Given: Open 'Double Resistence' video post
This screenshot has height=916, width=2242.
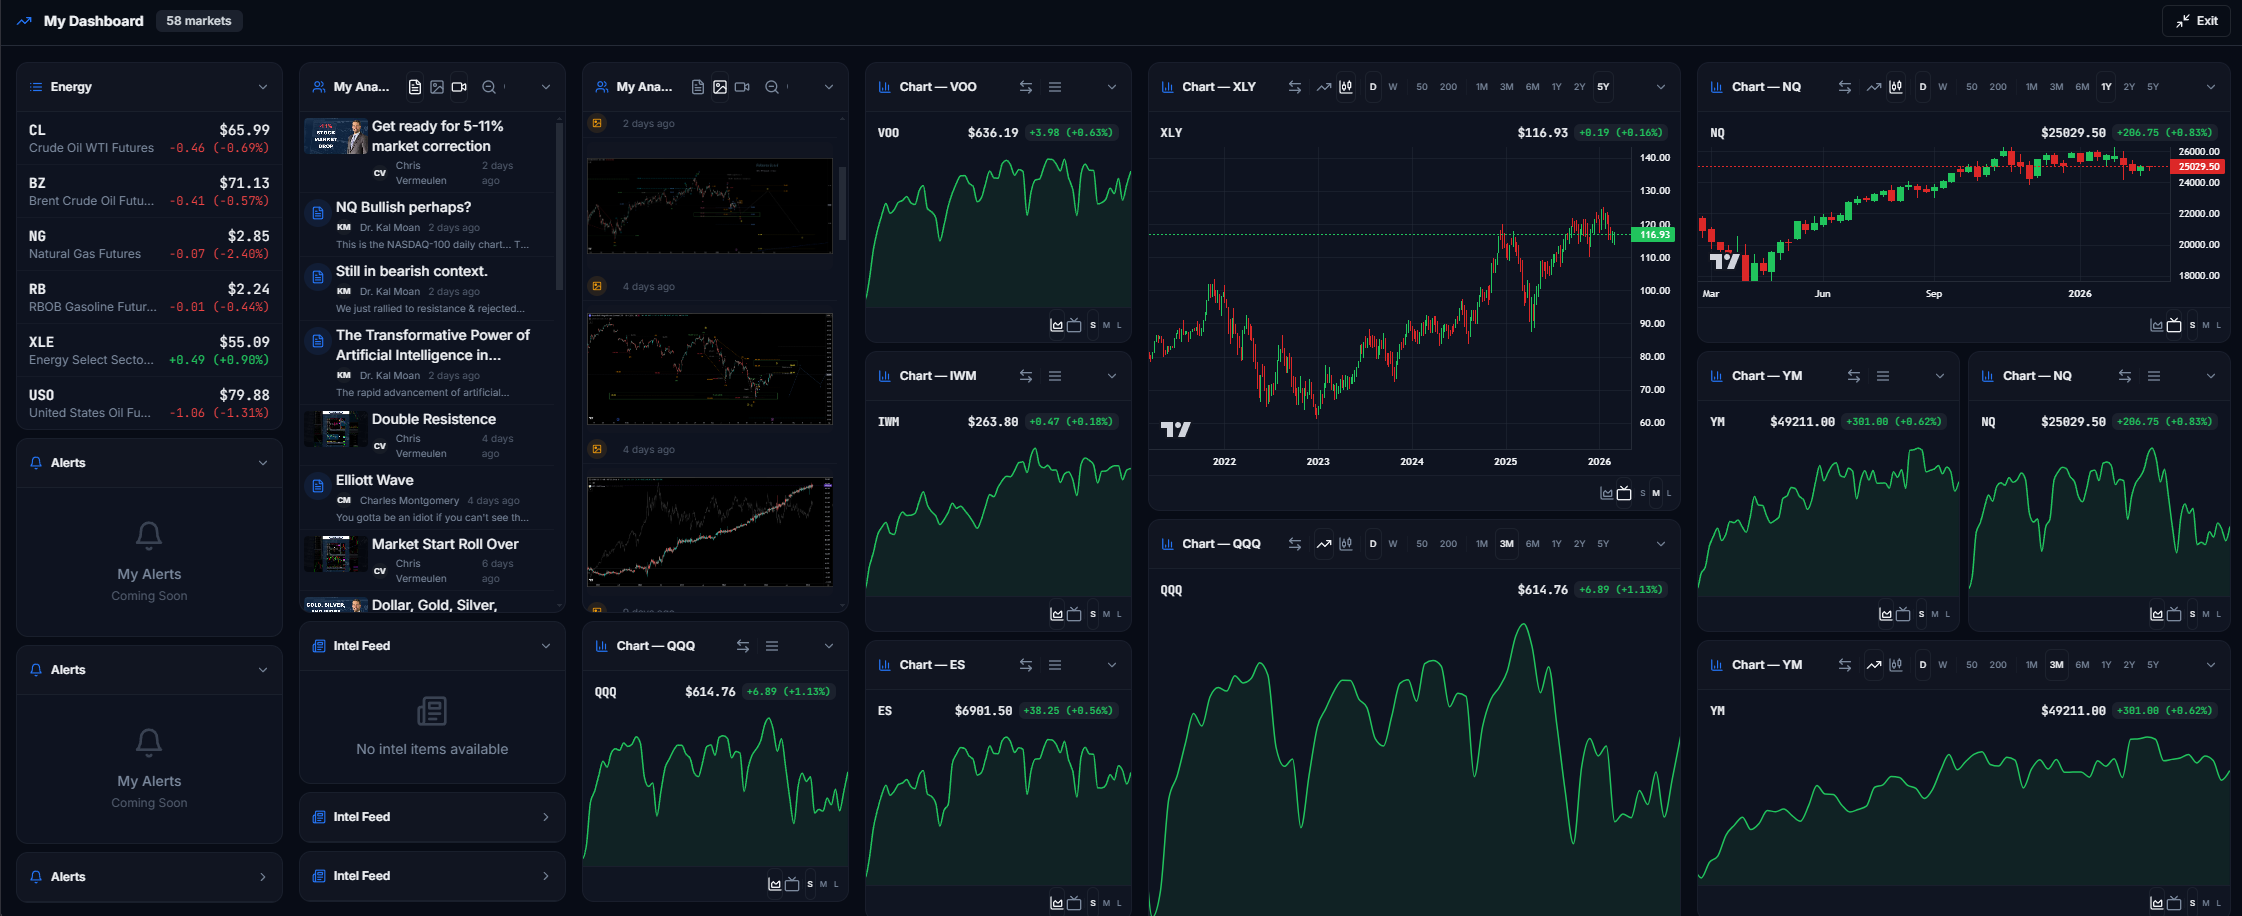Looking at the screenshot, I should 427,435.
